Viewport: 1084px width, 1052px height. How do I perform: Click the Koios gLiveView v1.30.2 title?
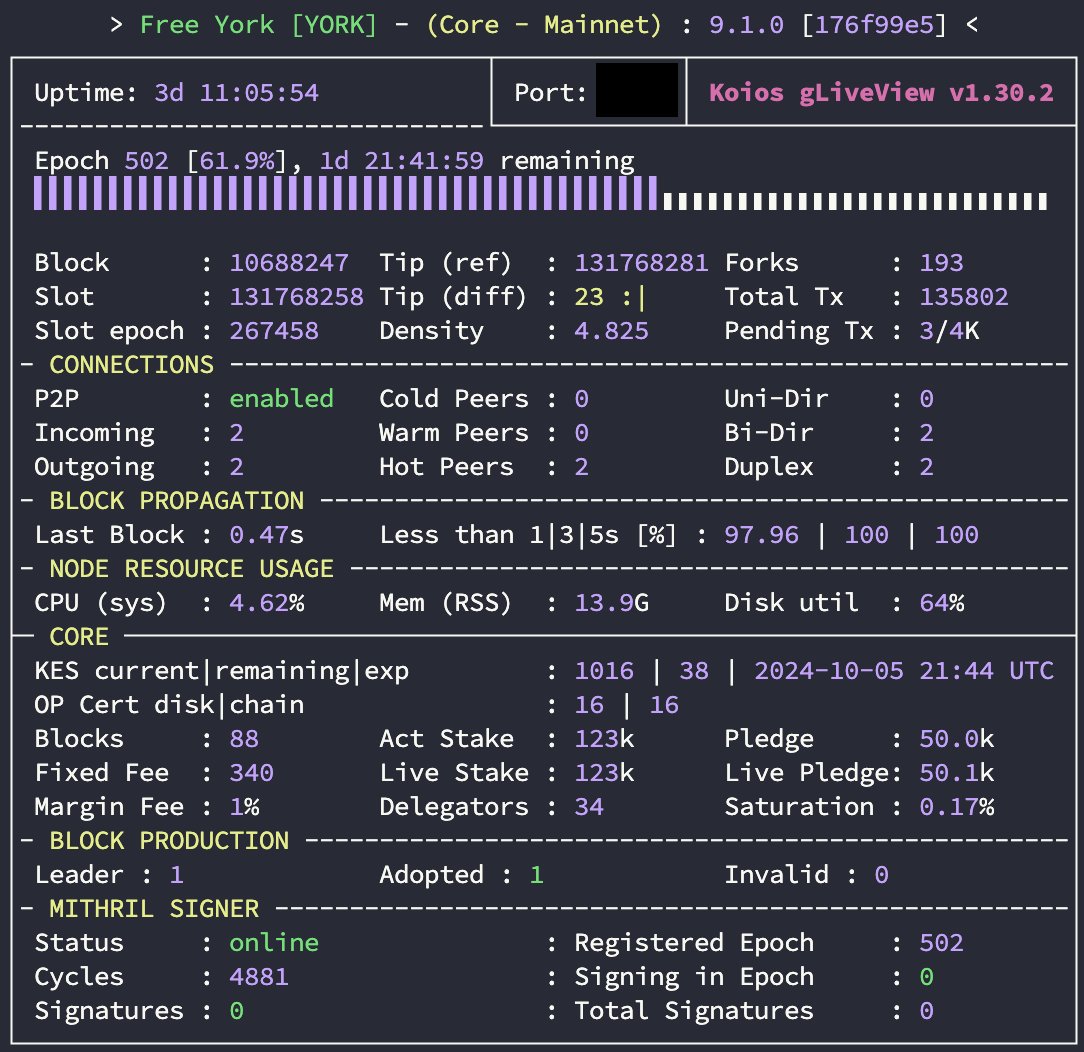click(x=881, y=93)
